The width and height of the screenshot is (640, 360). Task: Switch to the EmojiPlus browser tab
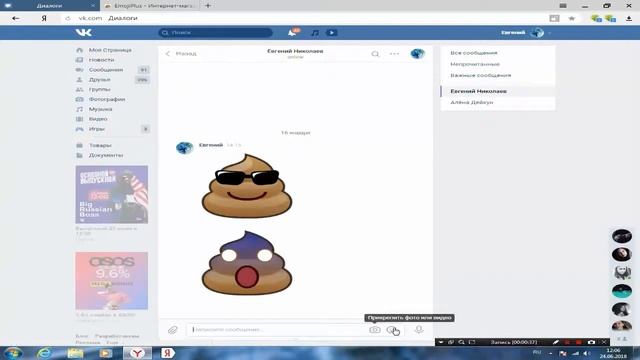[x=150, y=6]
